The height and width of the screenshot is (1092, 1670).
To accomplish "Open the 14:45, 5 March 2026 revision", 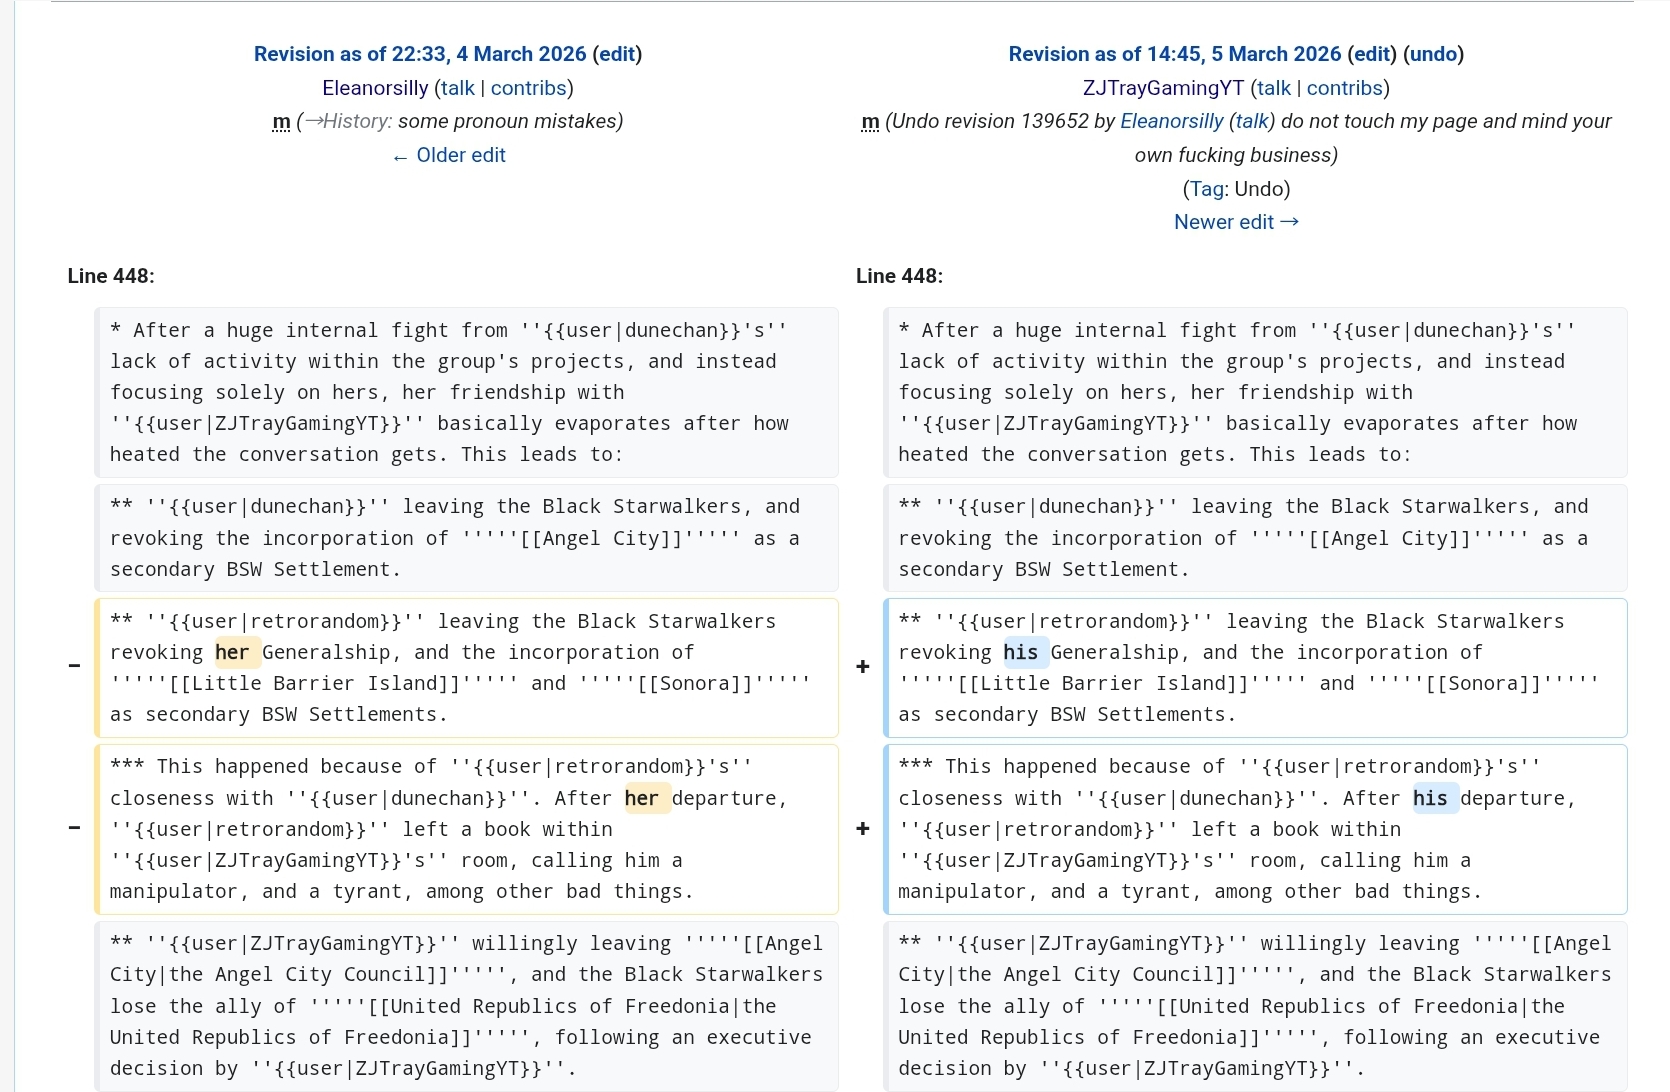I will click(x=1174, y=54).
